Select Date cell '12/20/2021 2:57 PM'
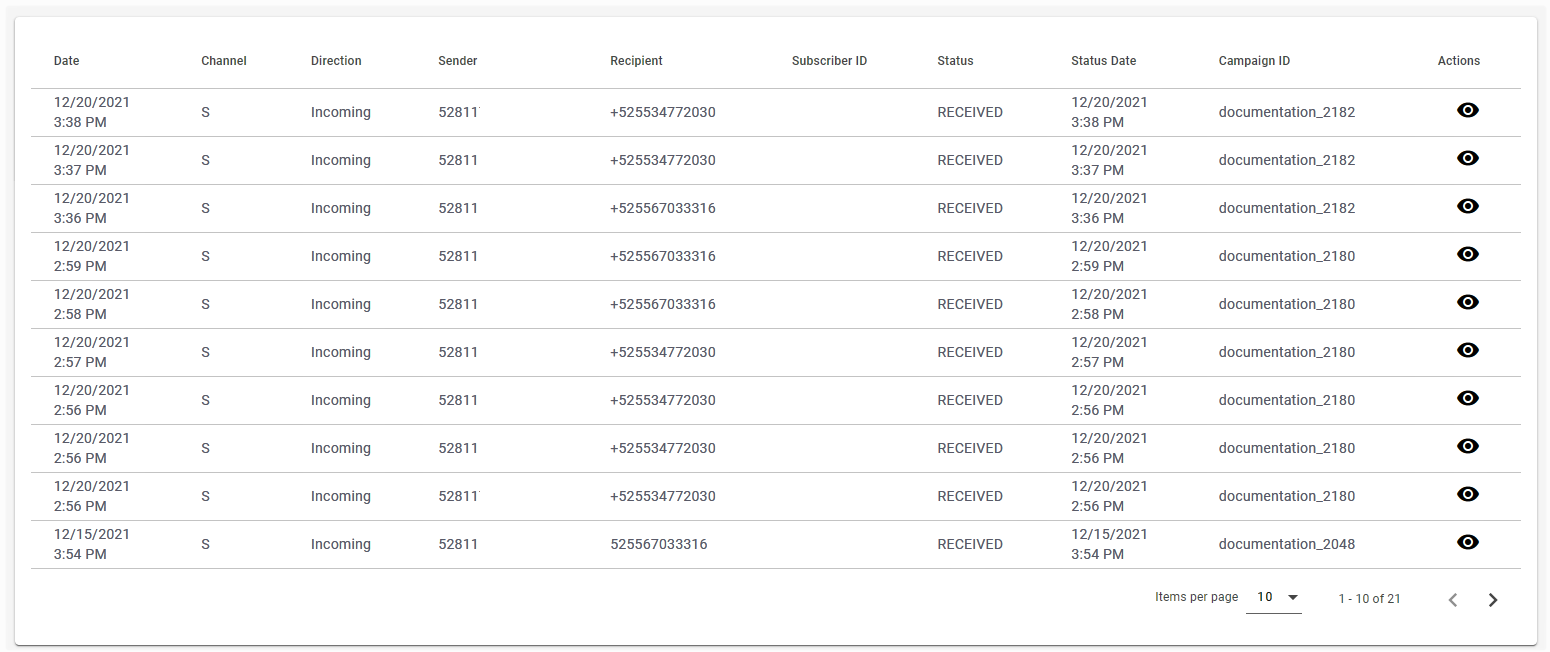 [x=92, y=352]
